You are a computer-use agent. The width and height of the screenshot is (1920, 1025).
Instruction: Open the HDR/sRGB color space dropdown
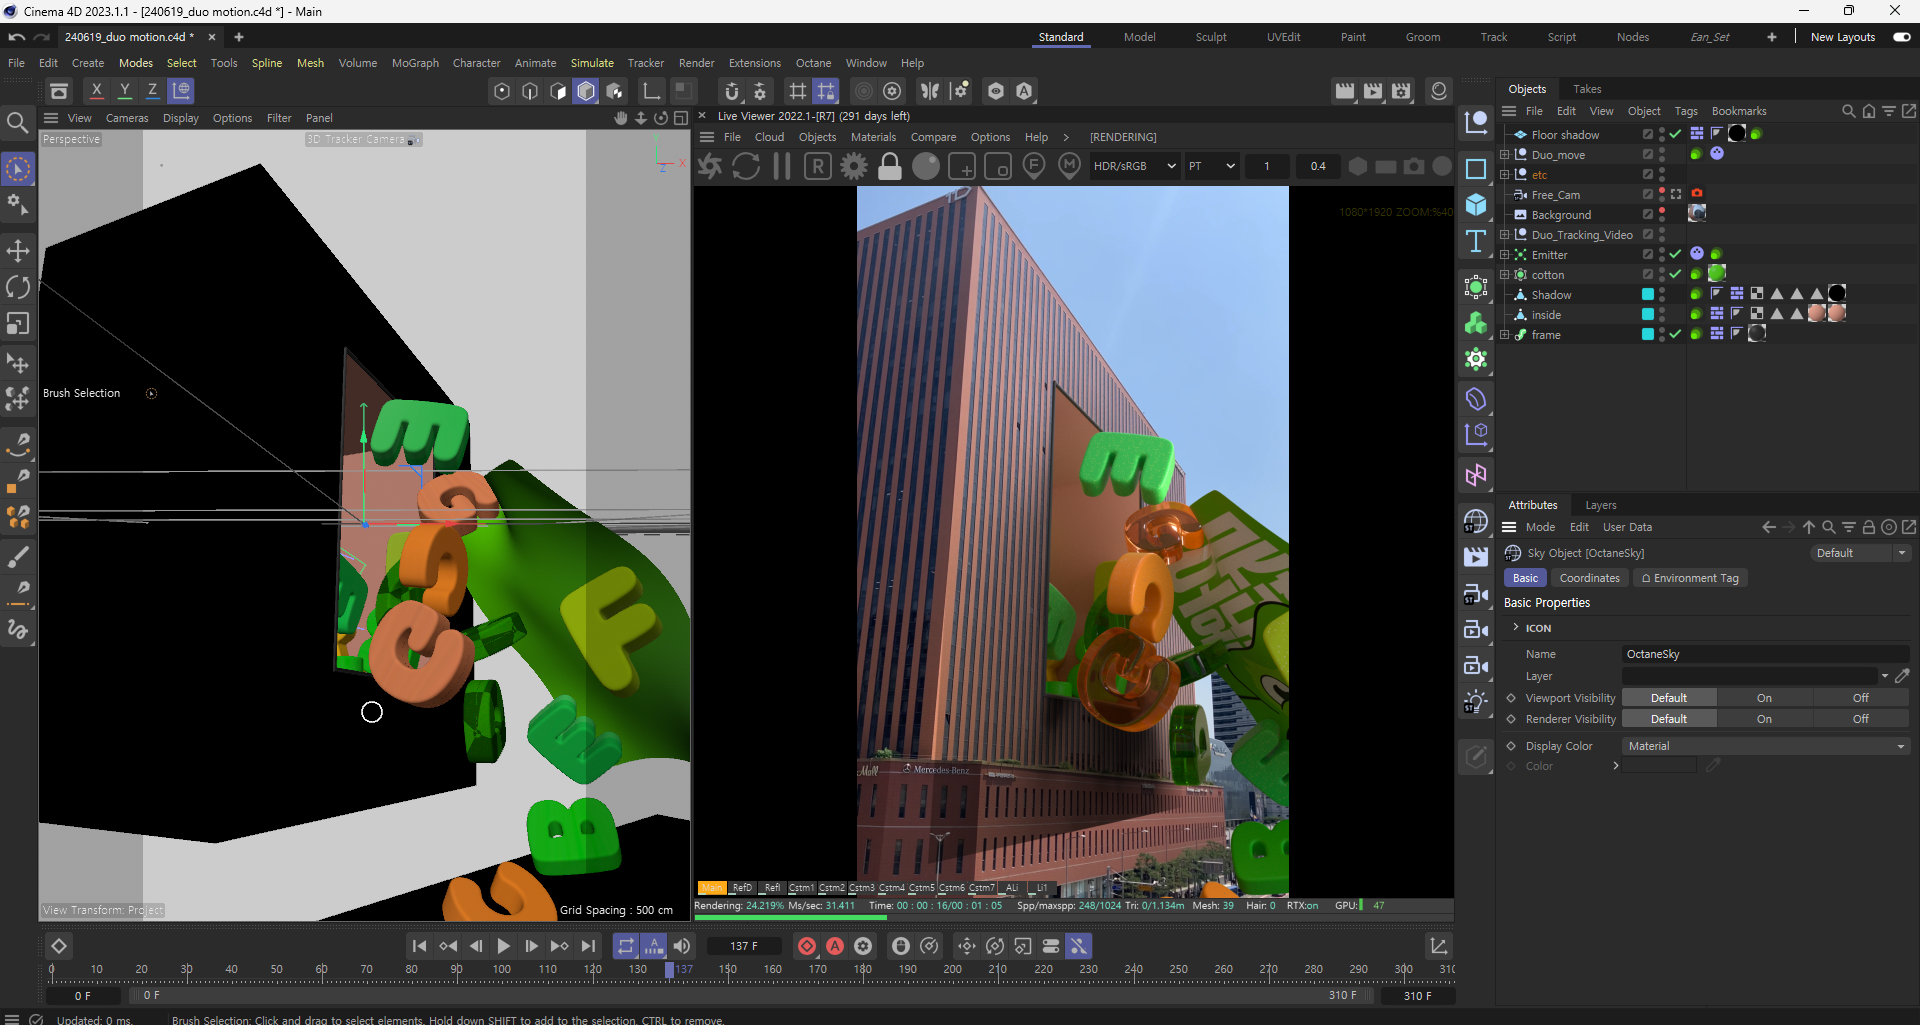click(x=1133, y=166)
